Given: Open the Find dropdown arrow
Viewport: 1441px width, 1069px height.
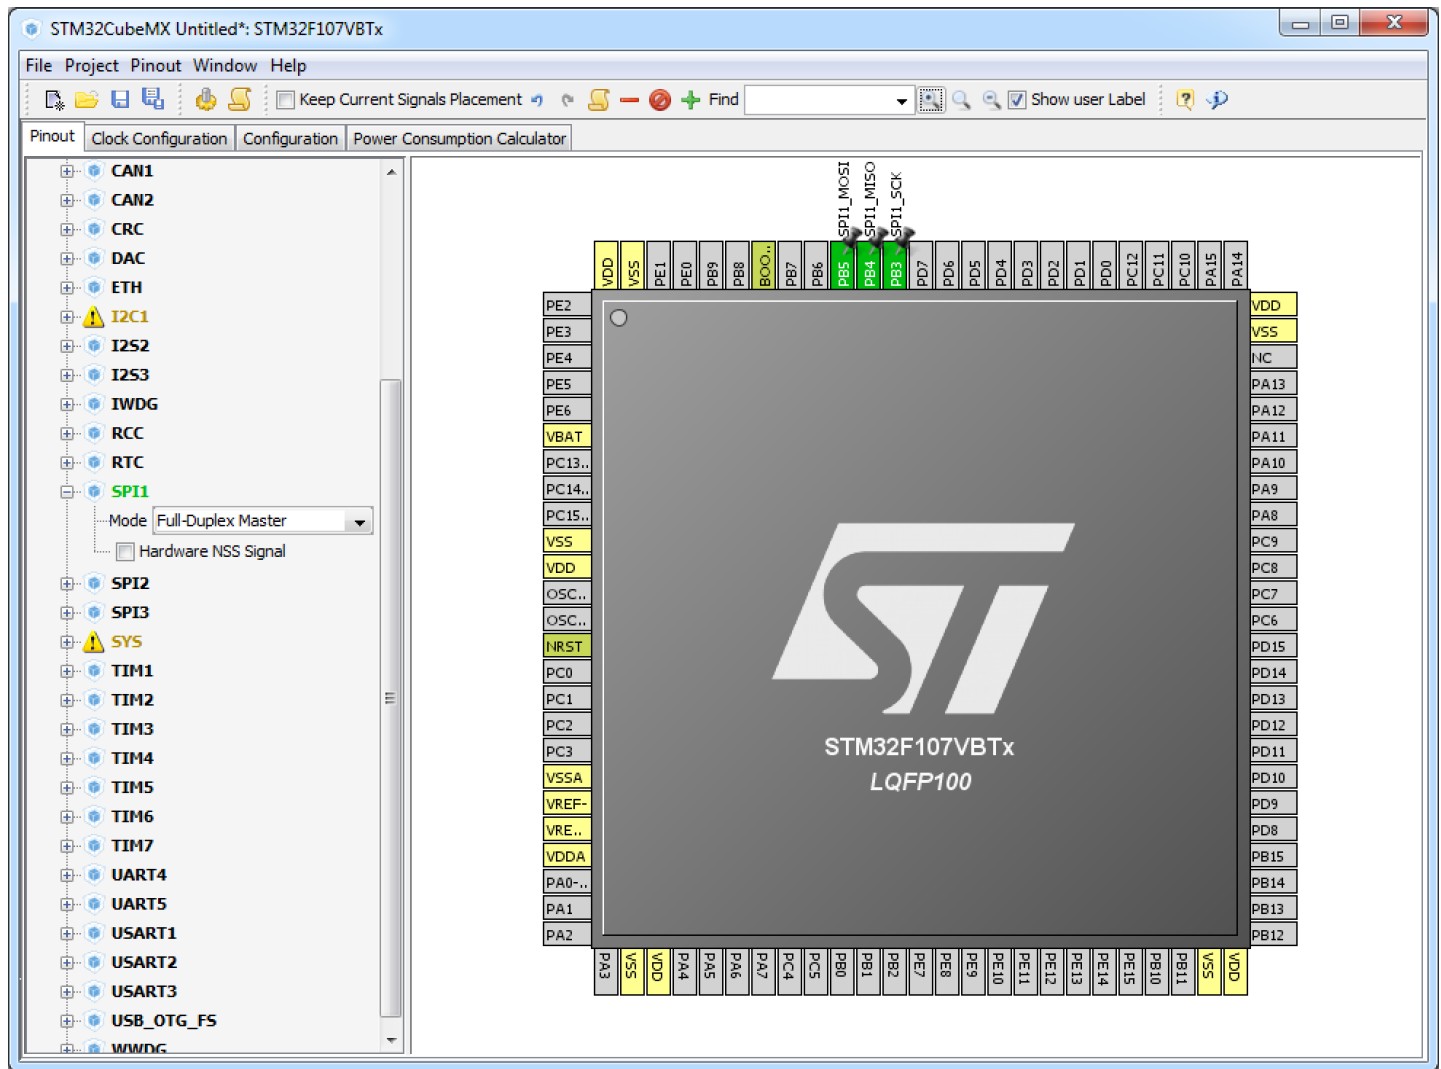Looking at the screenshot, I should coord(902,101).
